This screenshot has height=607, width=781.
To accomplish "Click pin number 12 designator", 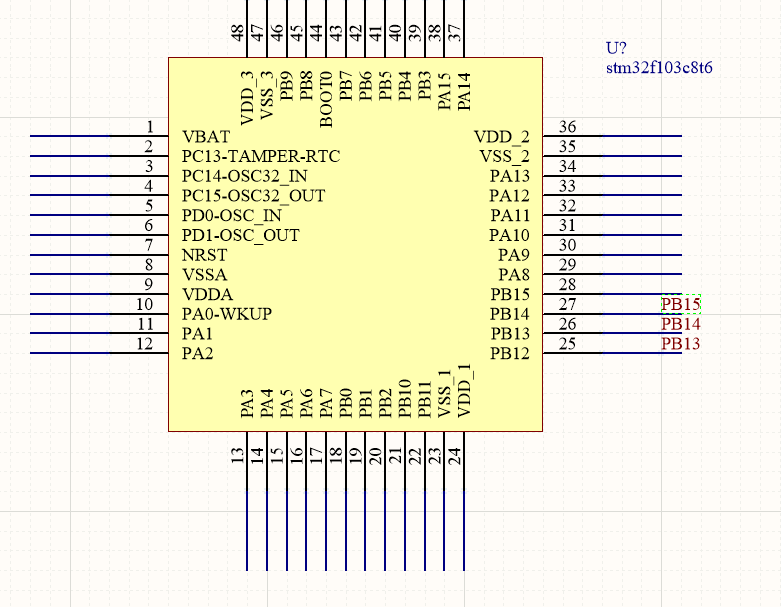I will pyautogui.click(x=144, y=344).
